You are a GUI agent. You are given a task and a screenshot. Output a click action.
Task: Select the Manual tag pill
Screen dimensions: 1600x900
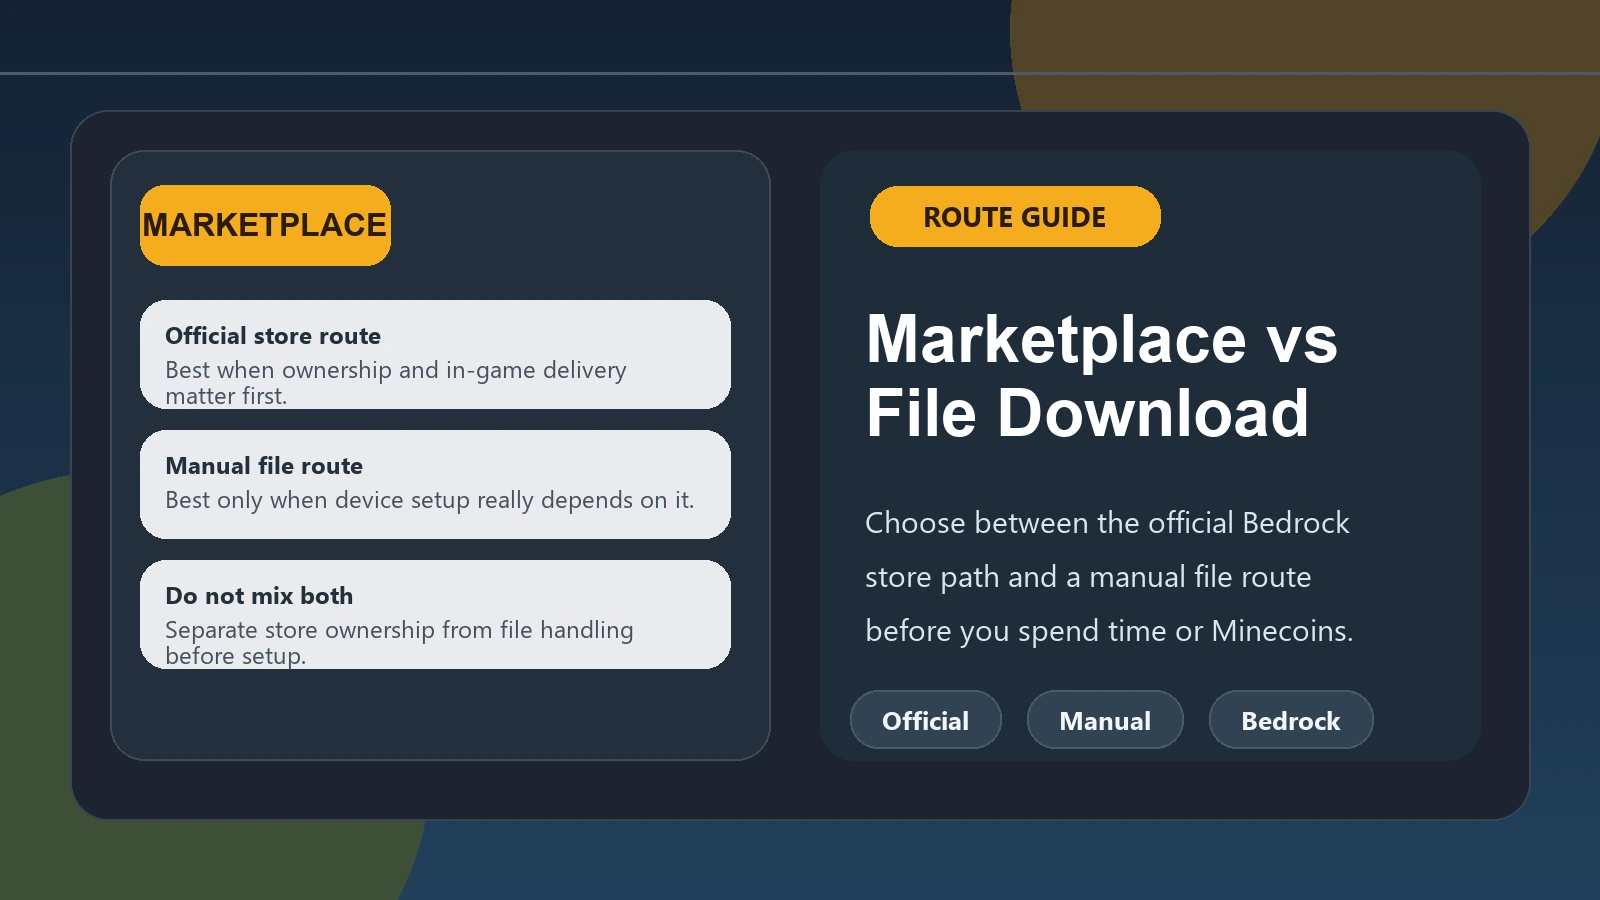1105,720
